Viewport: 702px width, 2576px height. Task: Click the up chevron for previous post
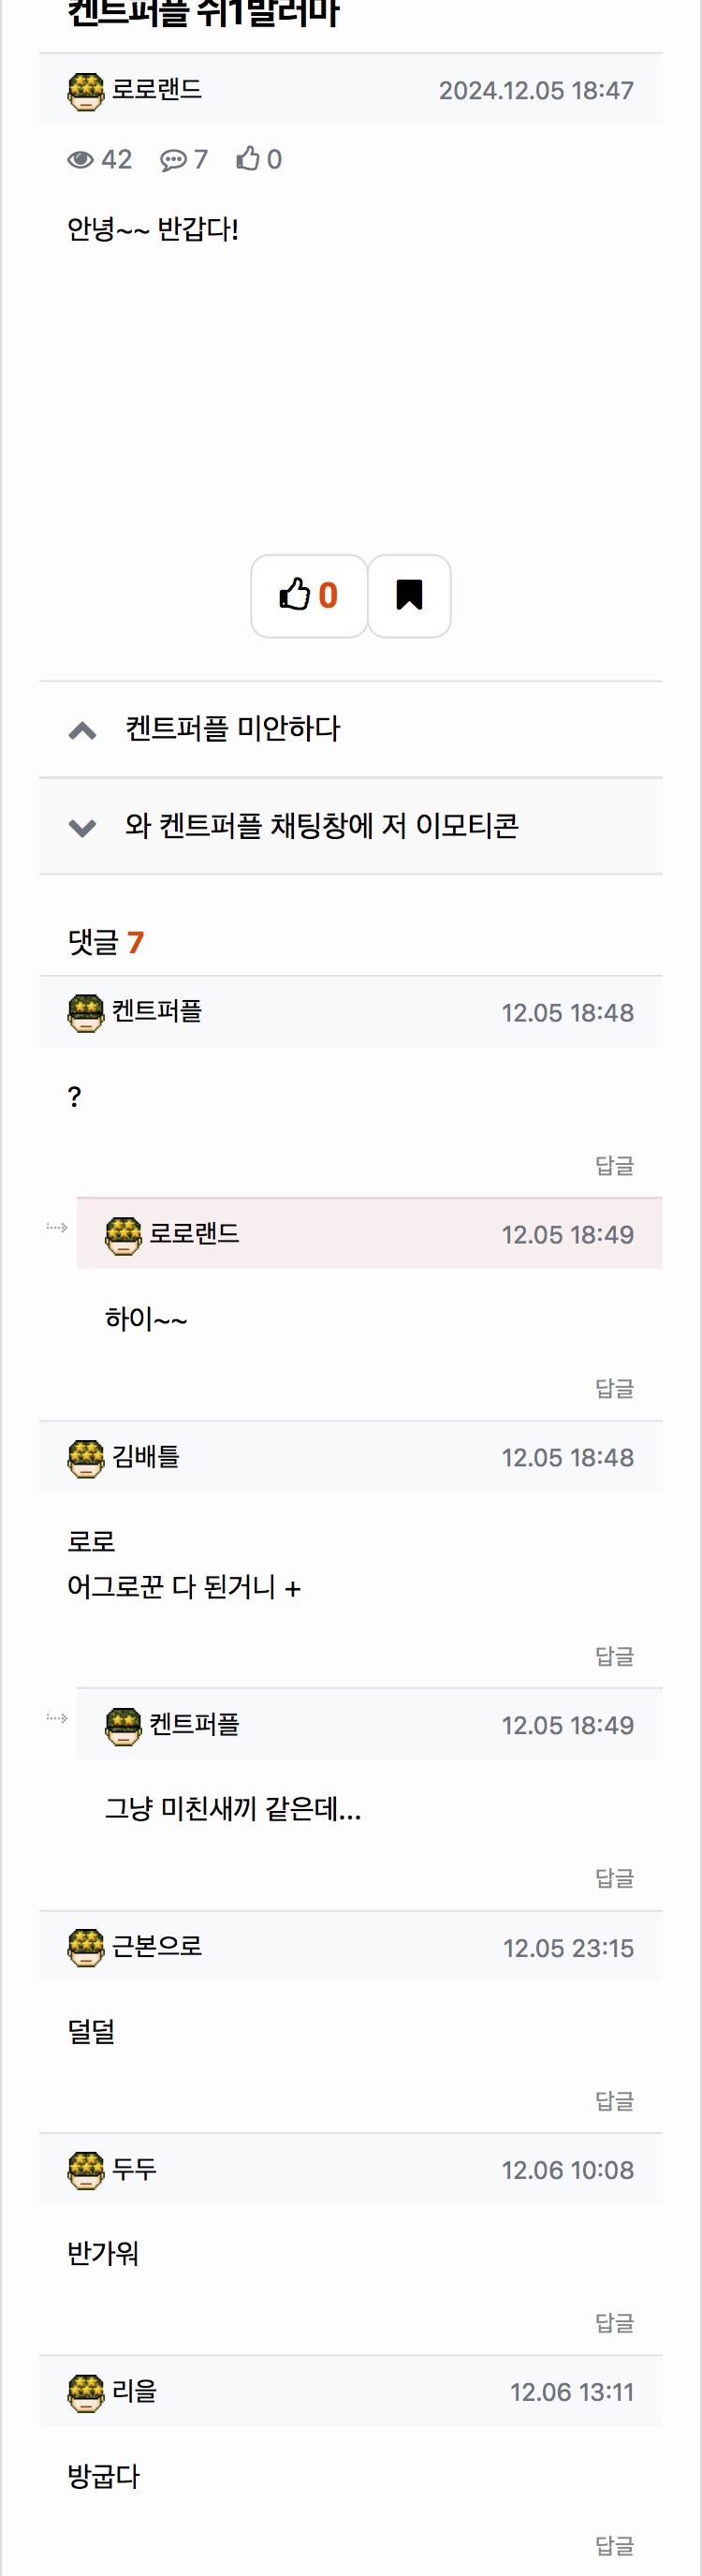point(82,730)
